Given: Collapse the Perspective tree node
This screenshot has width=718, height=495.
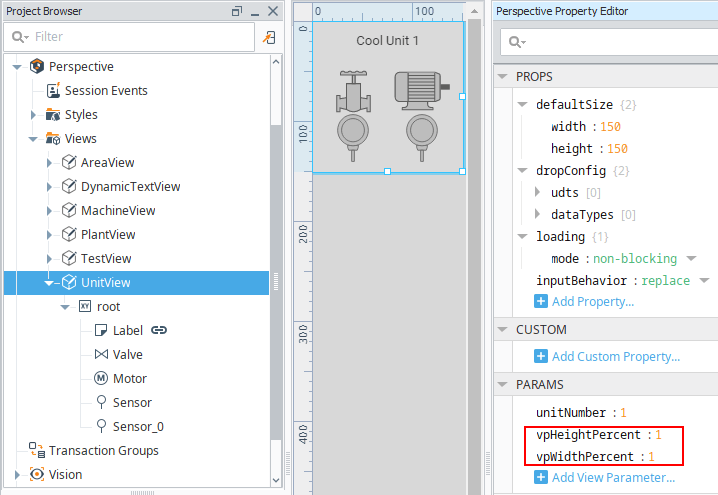Looking at the screenshot, I should tap(17, 67).
